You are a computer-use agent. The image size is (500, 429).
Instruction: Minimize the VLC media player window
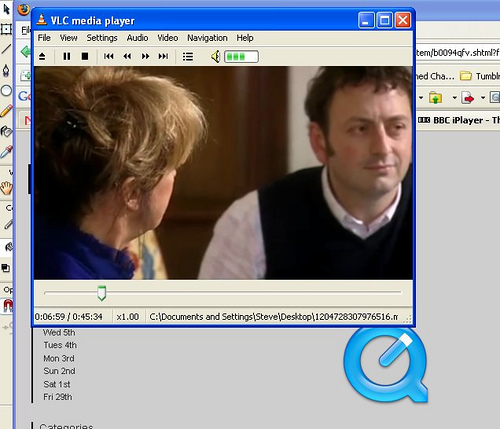(x=366, y=20)
